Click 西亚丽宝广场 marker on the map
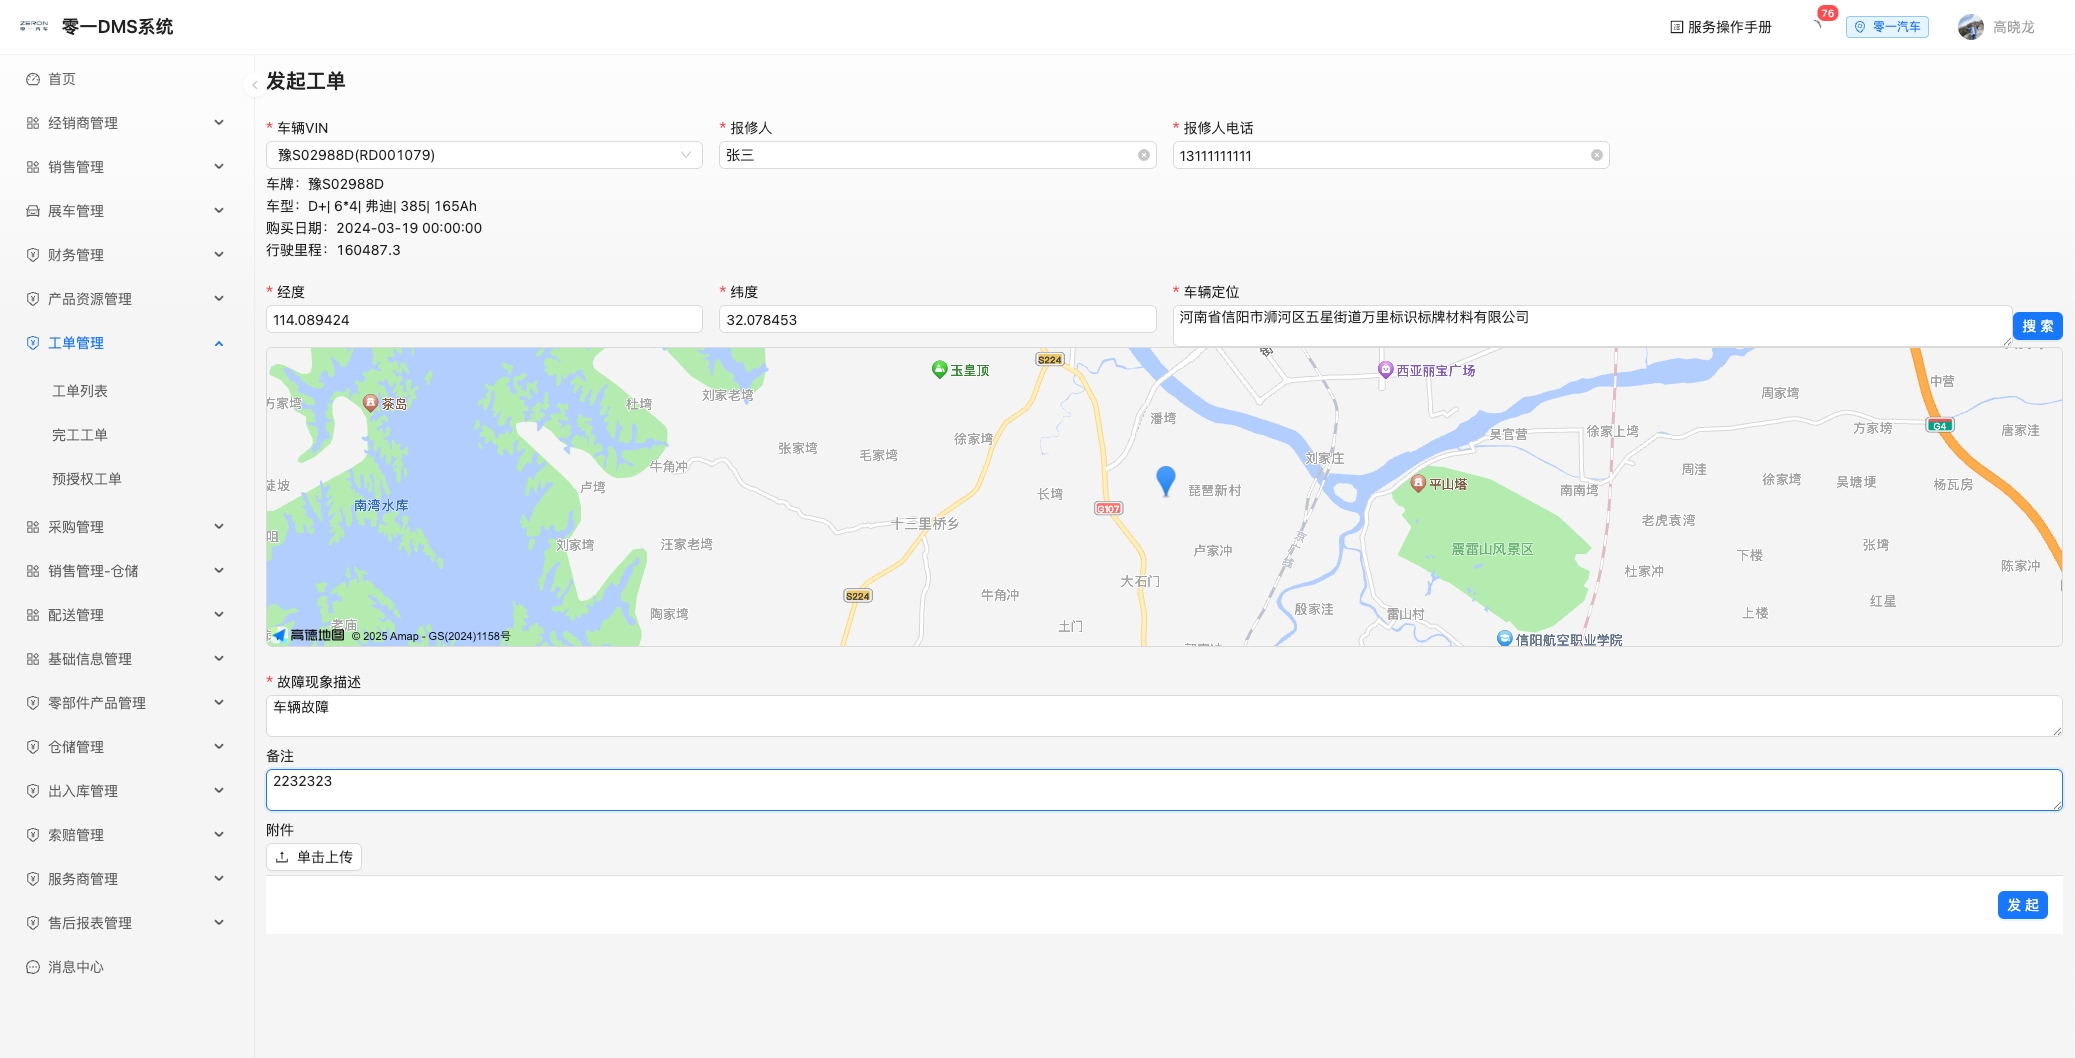The height and width of the screenshot is (1058, 2075). [1386, 369]
